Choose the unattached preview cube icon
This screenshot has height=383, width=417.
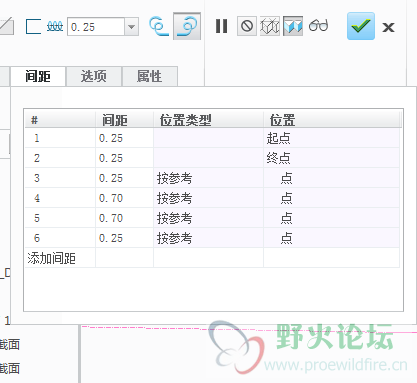269,26
